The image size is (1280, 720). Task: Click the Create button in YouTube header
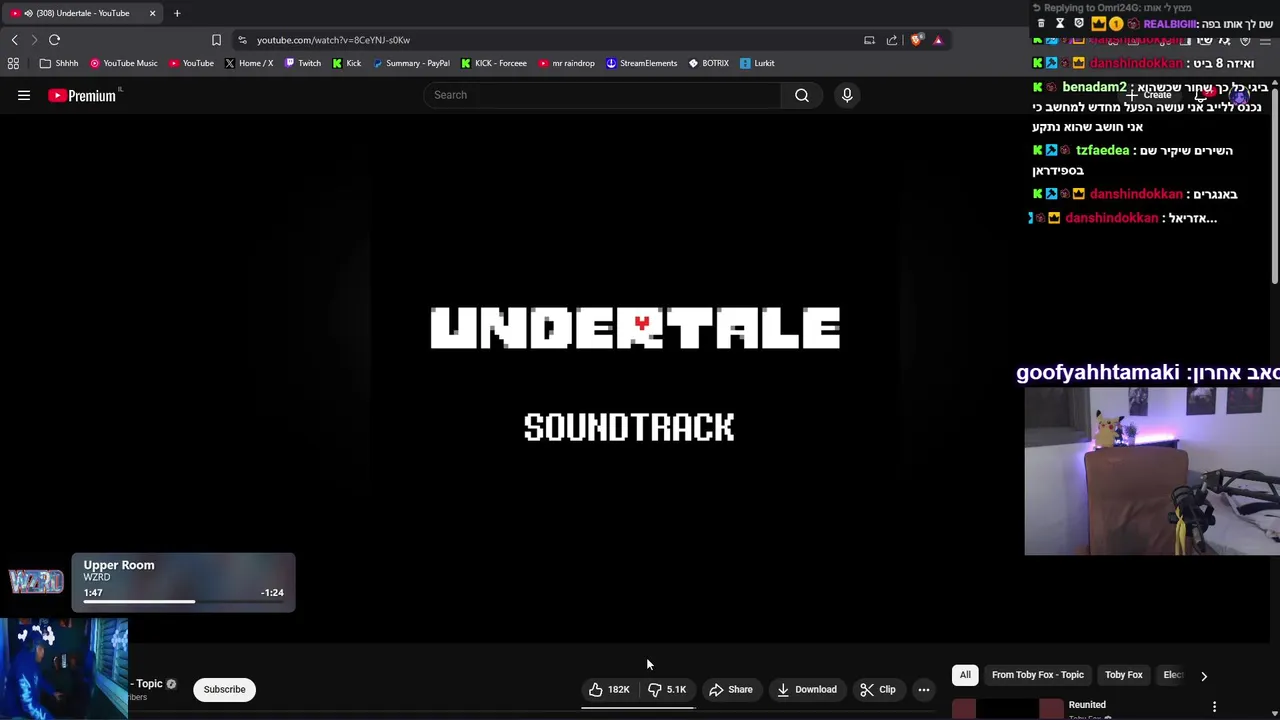click(x=1149, y=95)
